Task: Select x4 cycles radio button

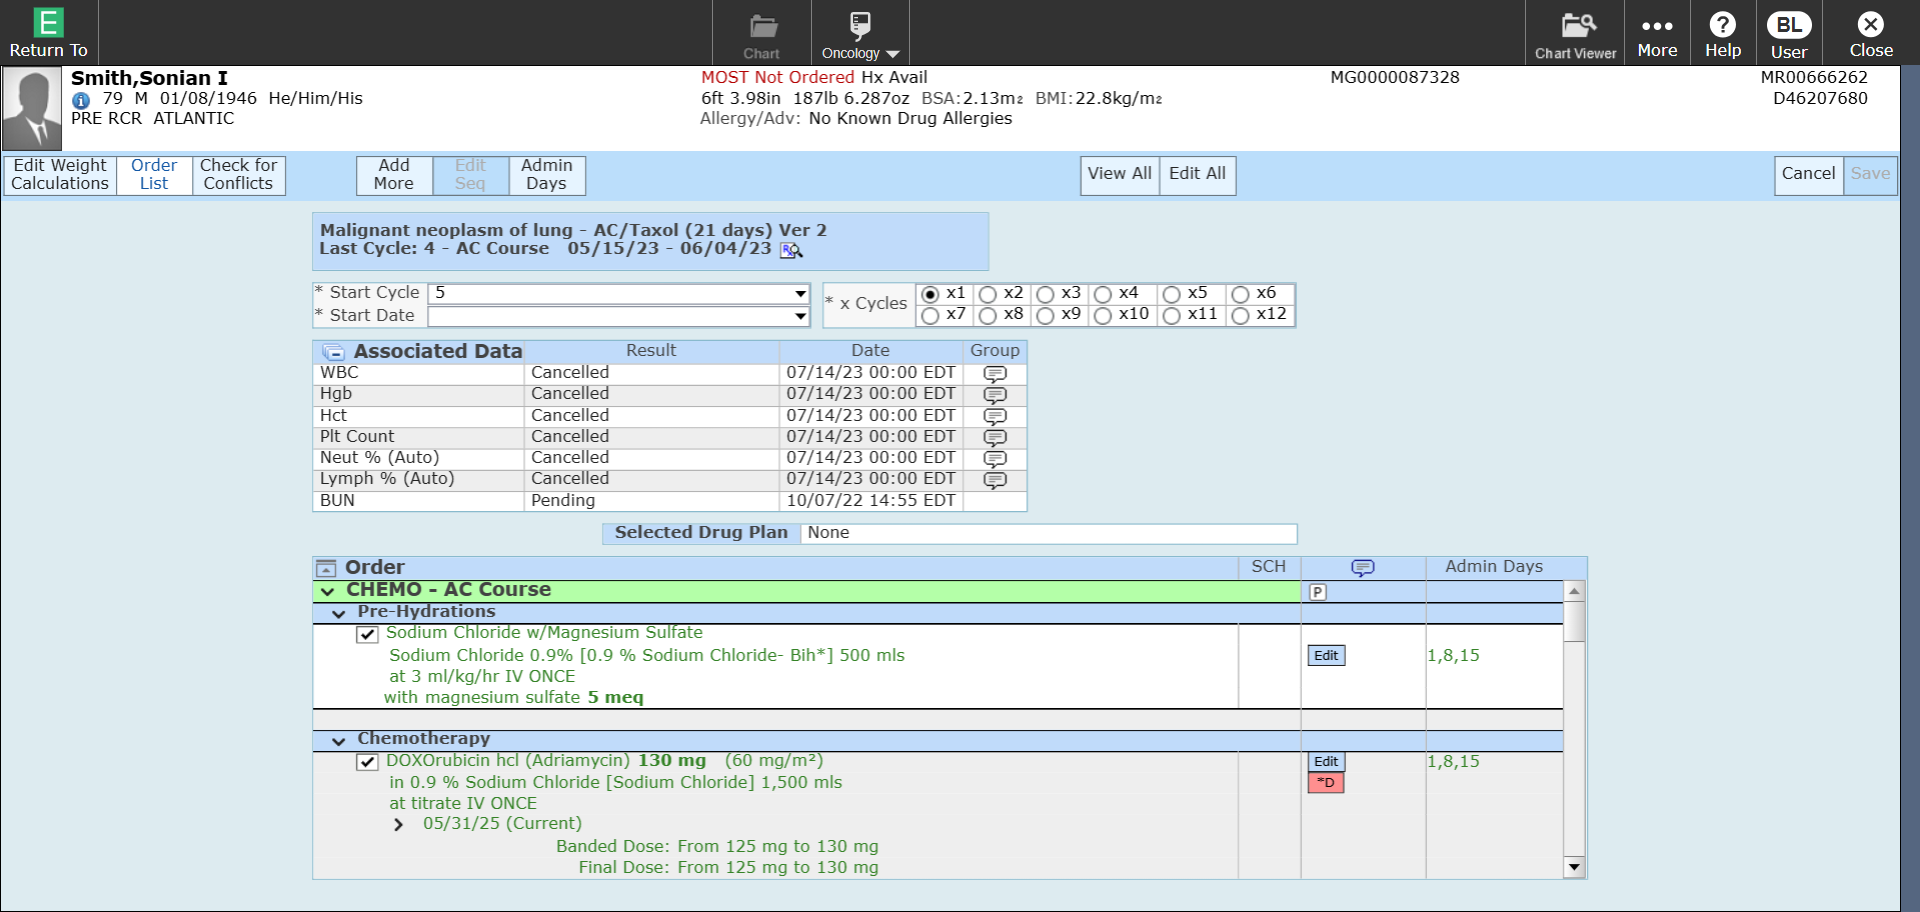Action: click(1103, 294)
